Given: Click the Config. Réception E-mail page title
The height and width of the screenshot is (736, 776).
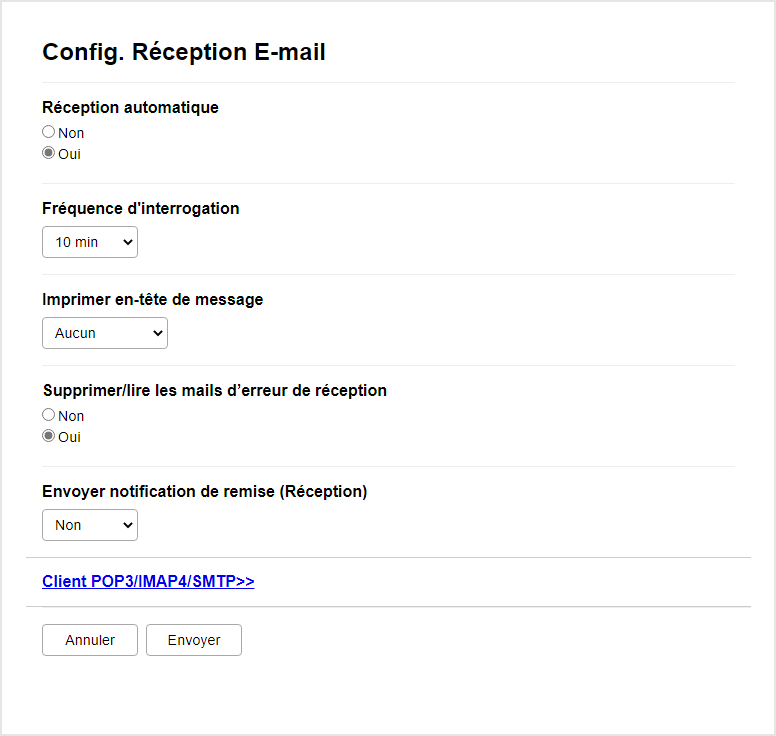Looking at the screenshot, I should 184,52.
